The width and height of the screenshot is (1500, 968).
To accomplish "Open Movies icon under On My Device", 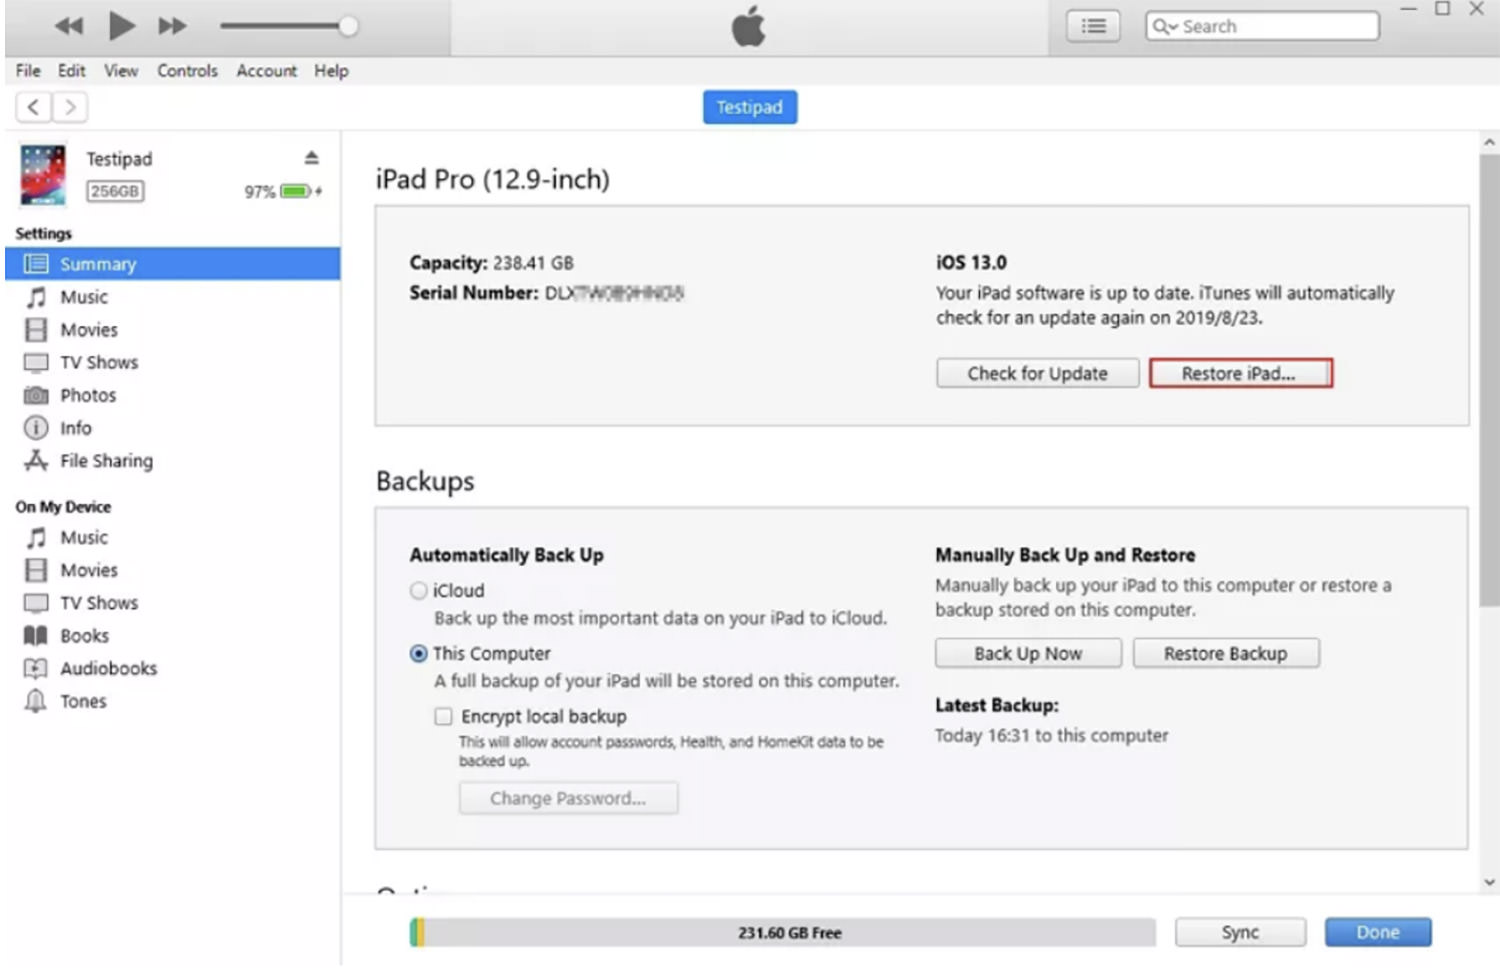I will [36, 570].
